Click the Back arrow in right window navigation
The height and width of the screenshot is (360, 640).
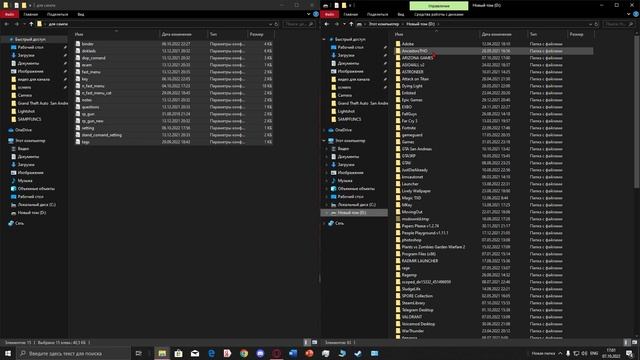click(x=327, y=24)
